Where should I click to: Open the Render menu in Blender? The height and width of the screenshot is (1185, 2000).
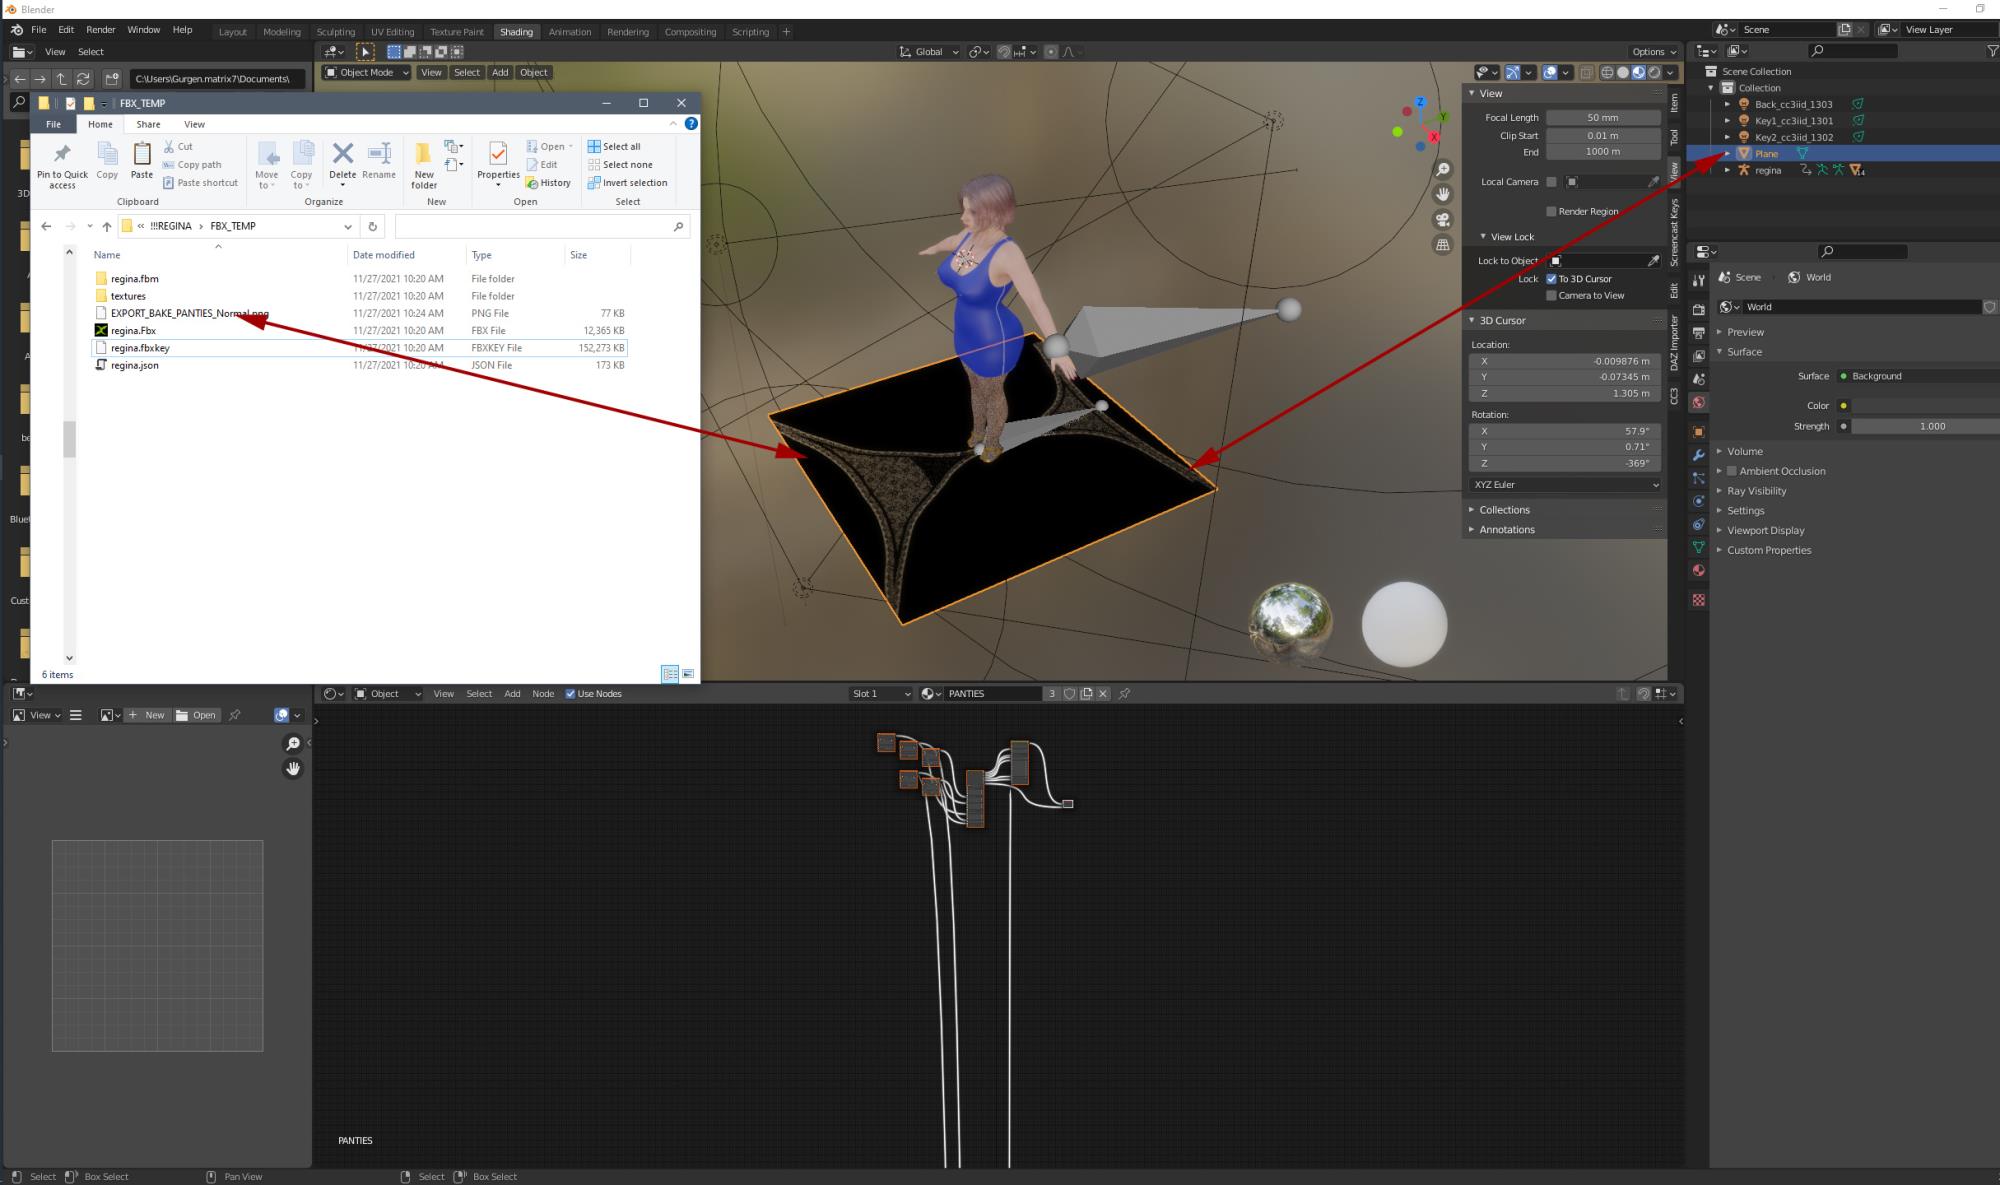pos(100,30)
